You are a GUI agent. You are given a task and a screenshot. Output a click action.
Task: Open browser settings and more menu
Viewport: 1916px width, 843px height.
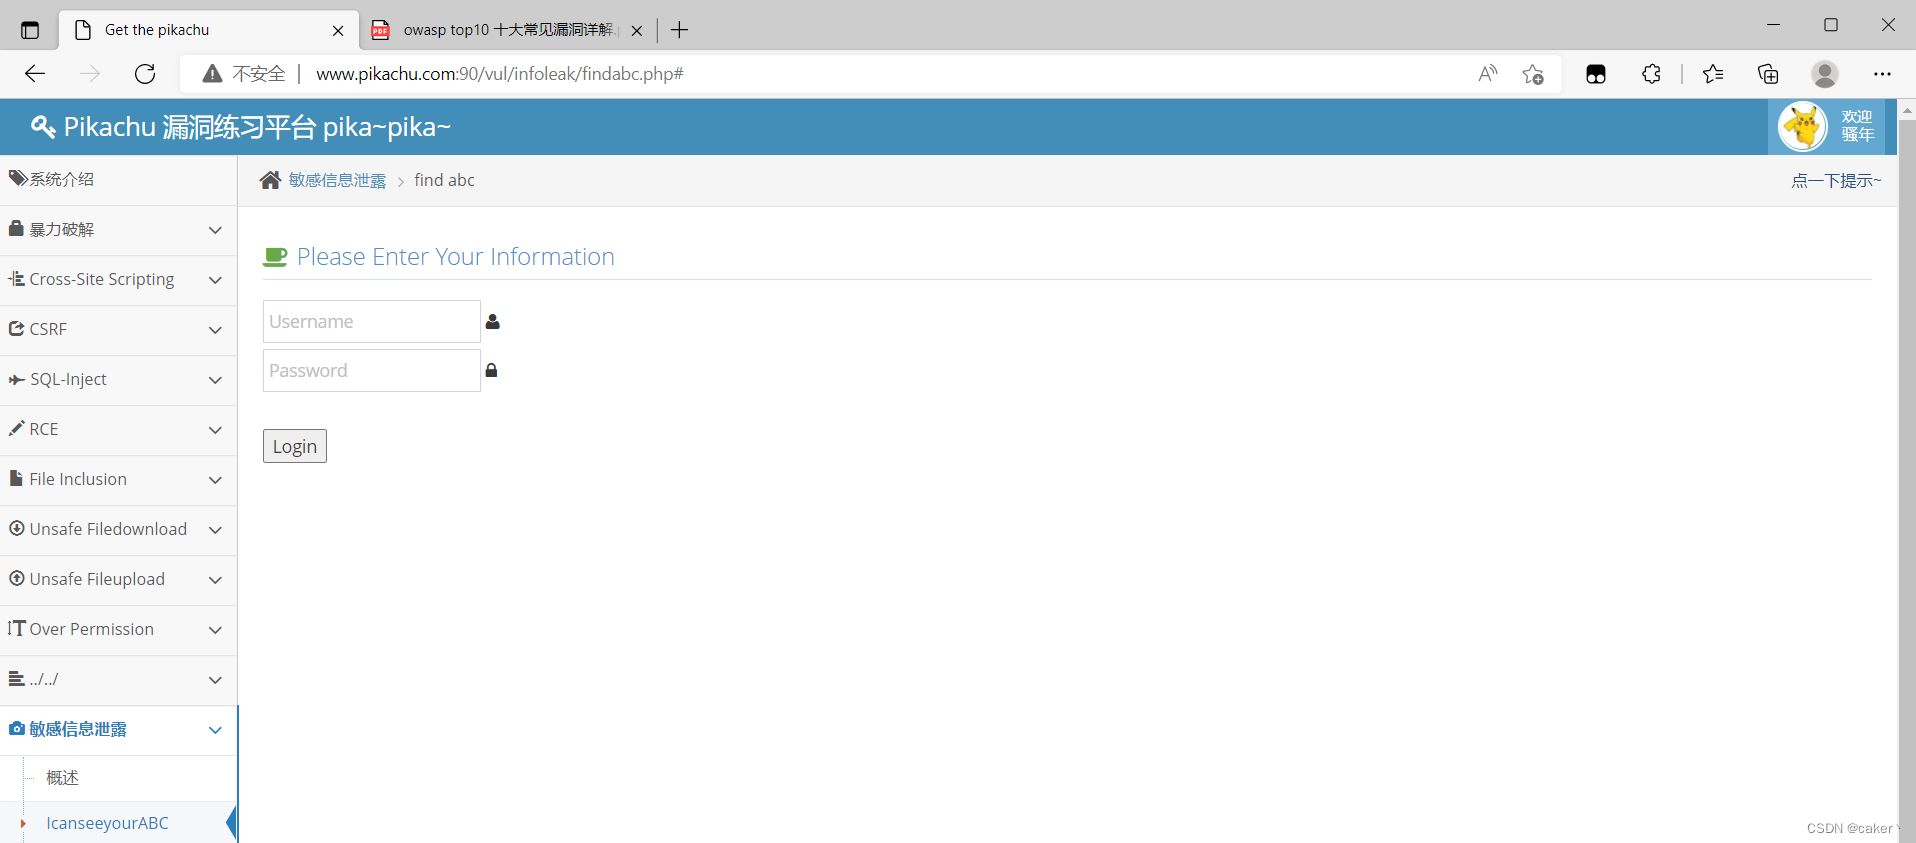pyautogui.click(x=1882, y=74)
